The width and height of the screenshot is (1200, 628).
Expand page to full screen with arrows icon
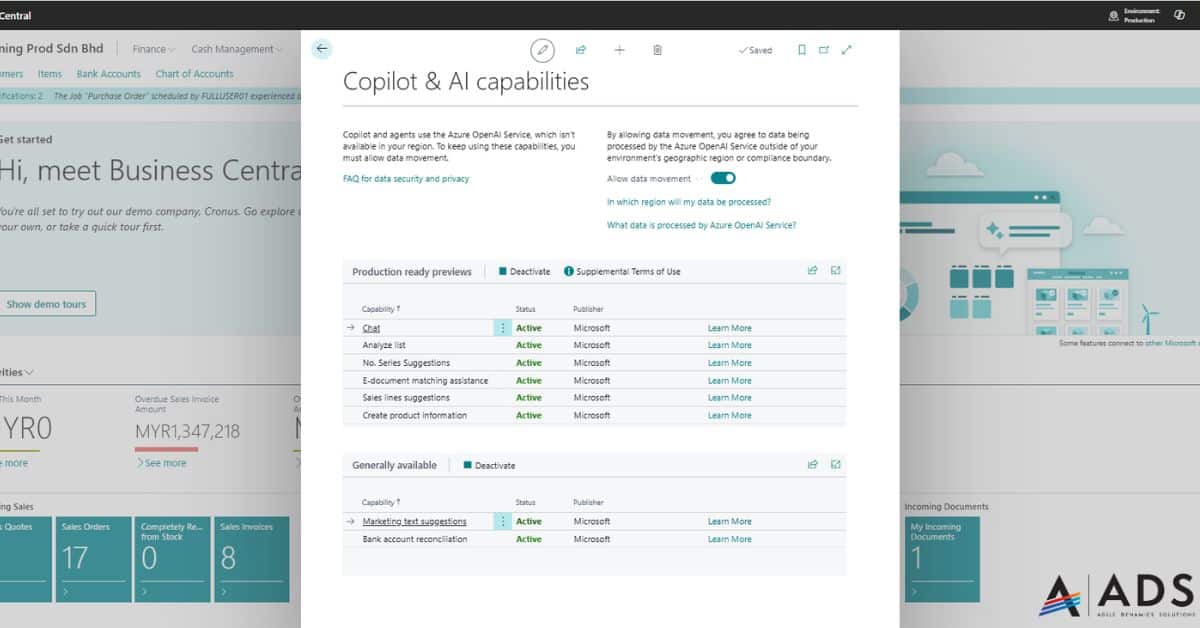pos(846,49)
